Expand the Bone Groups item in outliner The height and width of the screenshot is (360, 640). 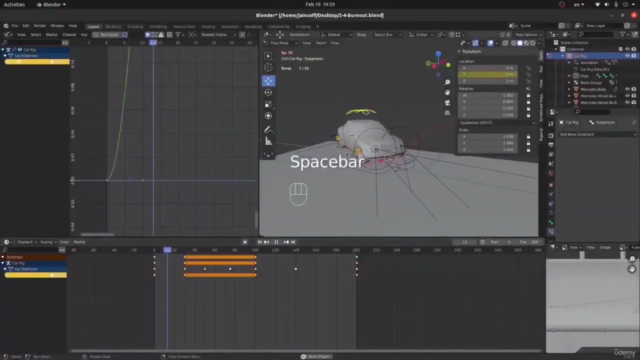coord(569,82)
